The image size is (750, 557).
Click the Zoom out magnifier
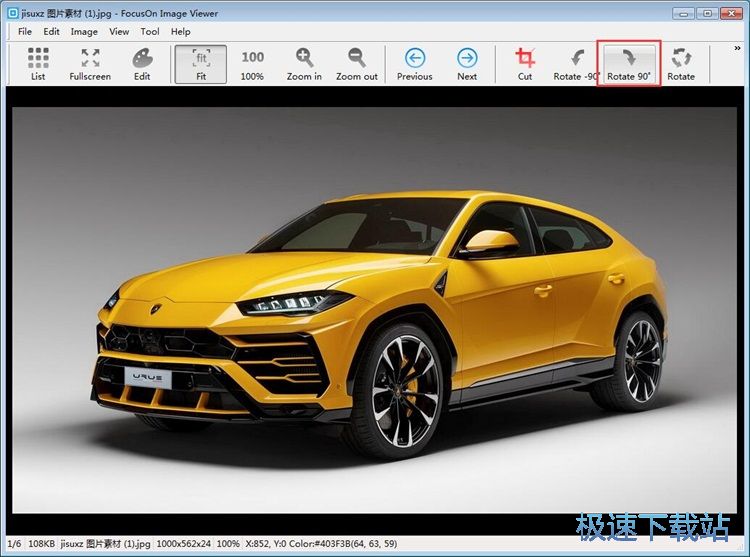[x=356, y=64]
